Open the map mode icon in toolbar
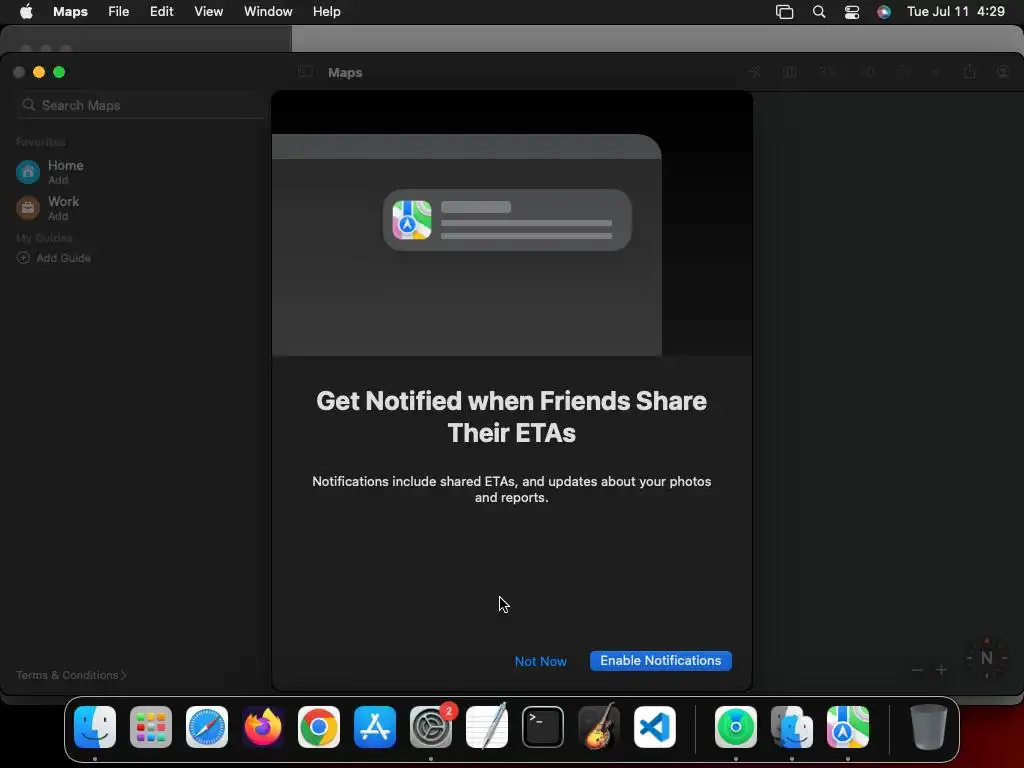Screen dimensions: 1024x768 pyautogui.click(x=790, y=72)
